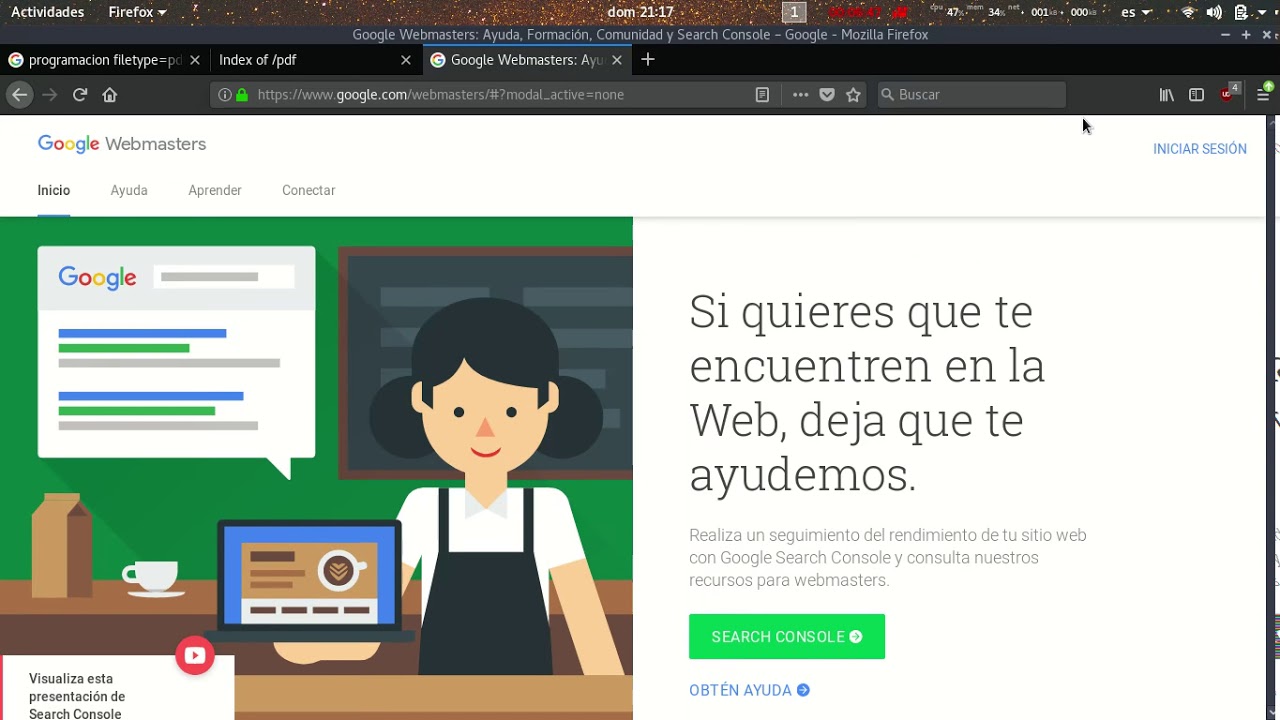Viewport: 1280px width, 720px height.
Task: Close the Google Webmasters tab
Action: click(x=617, y=60)
